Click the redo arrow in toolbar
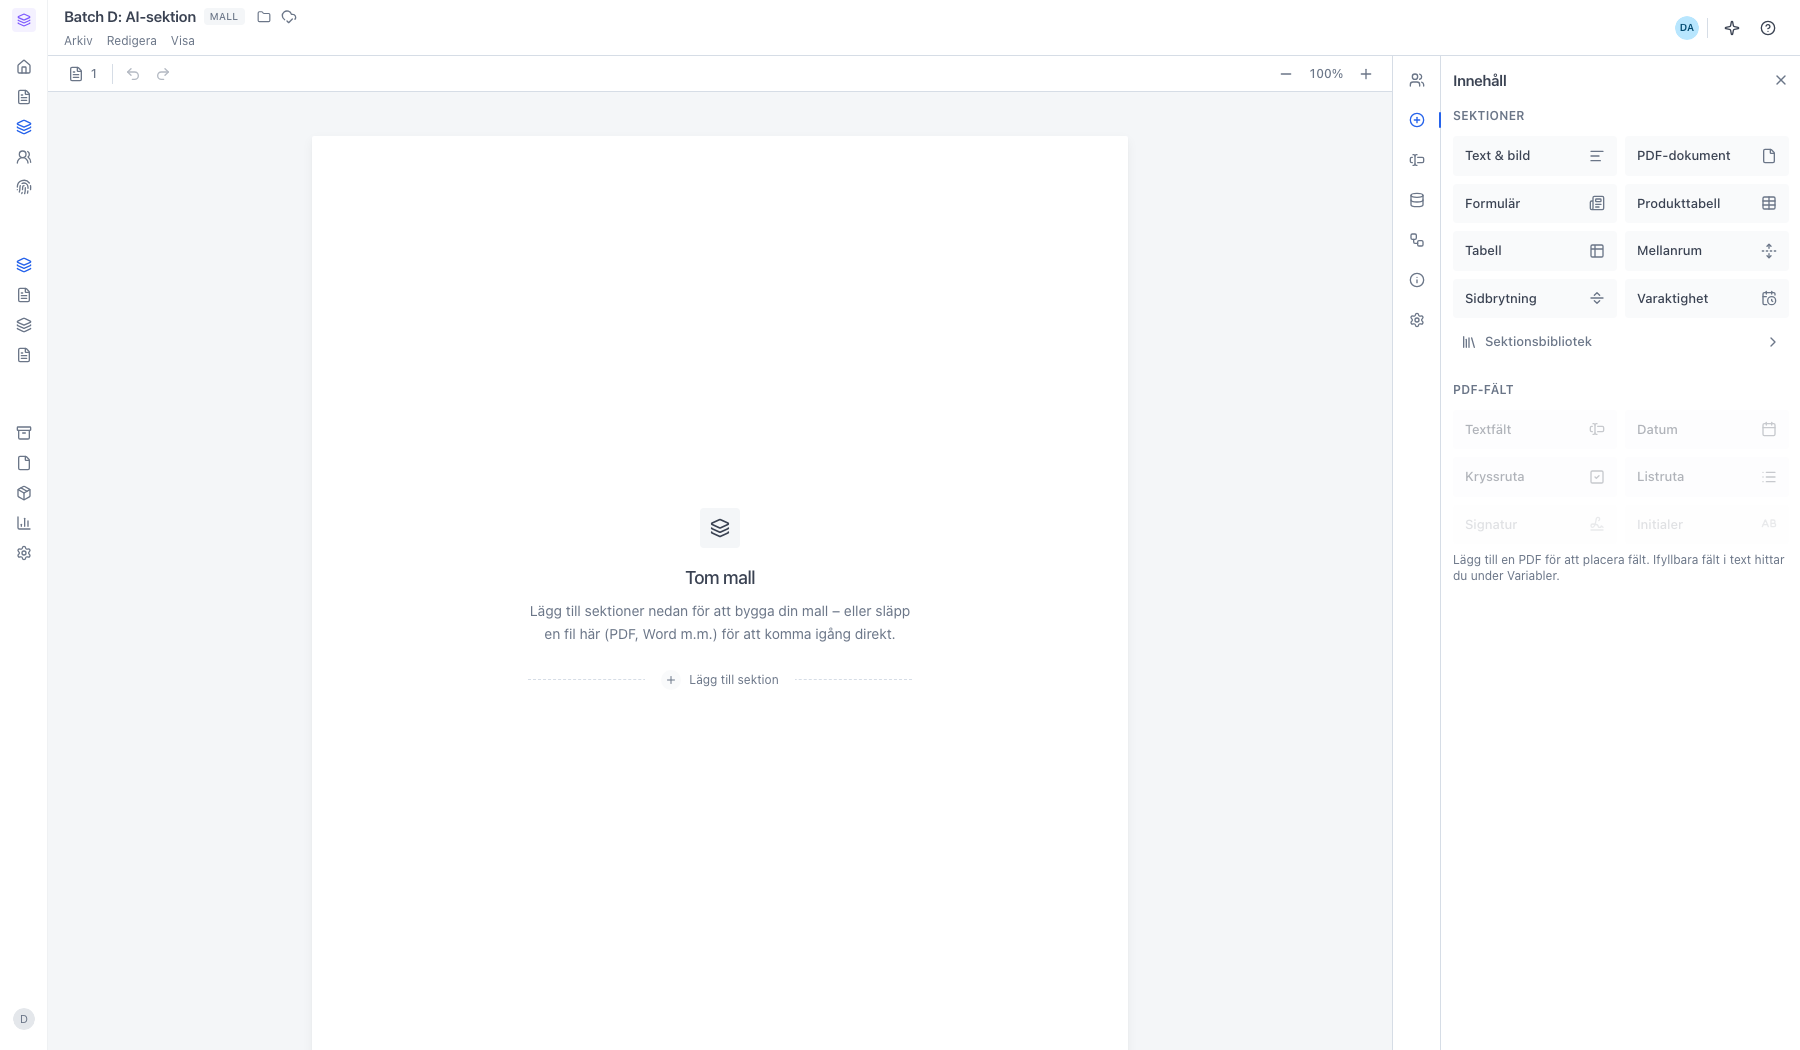This screenshot has height=1050, width=1800. click(163, 74)
